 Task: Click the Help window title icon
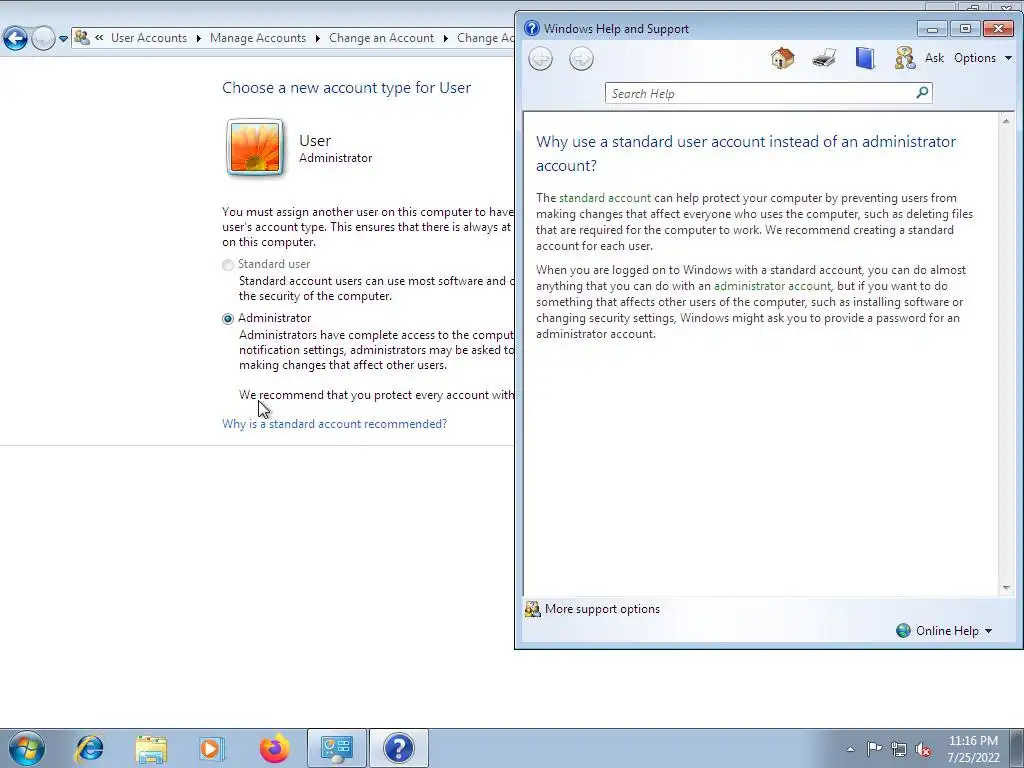(x=532, y=28)
